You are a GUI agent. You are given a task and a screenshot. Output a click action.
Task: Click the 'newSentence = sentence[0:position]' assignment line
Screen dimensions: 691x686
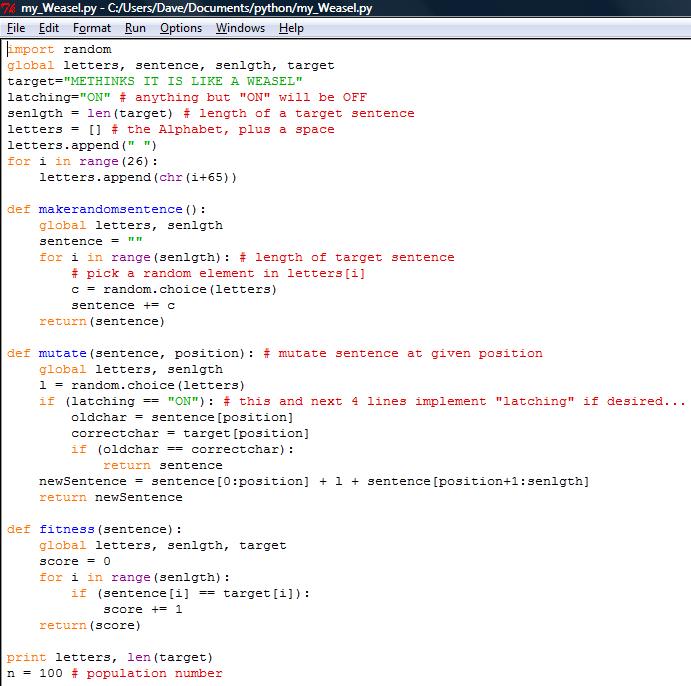point(314,482)
